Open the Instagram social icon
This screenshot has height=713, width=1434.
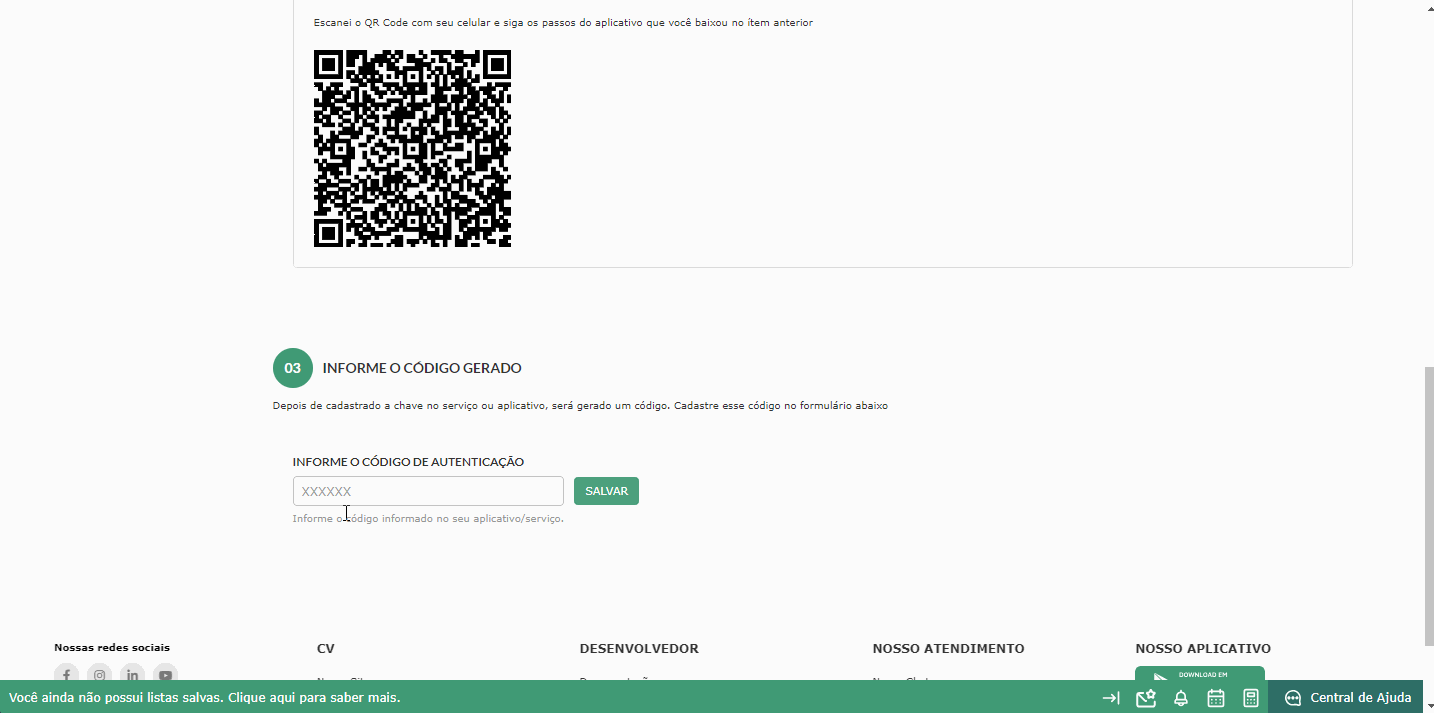(x=99, y=674)
